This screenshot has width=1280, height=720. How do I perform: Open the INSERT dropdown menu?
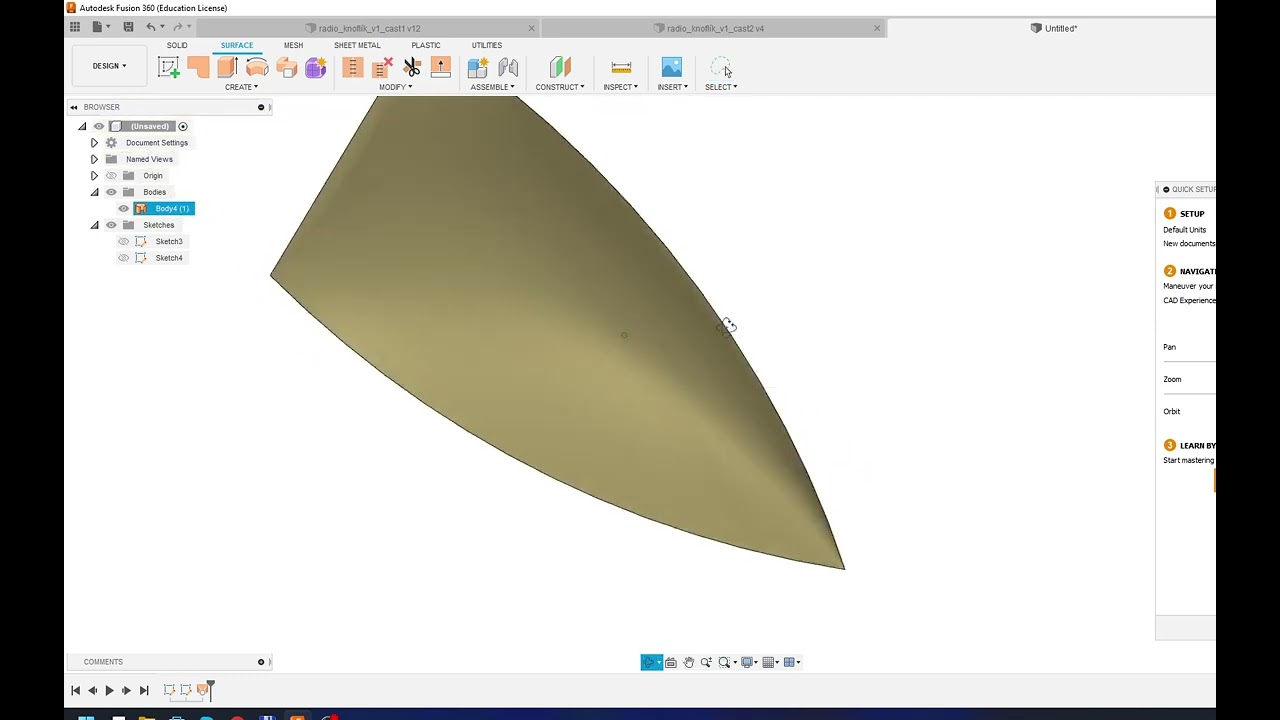(672, 87)
